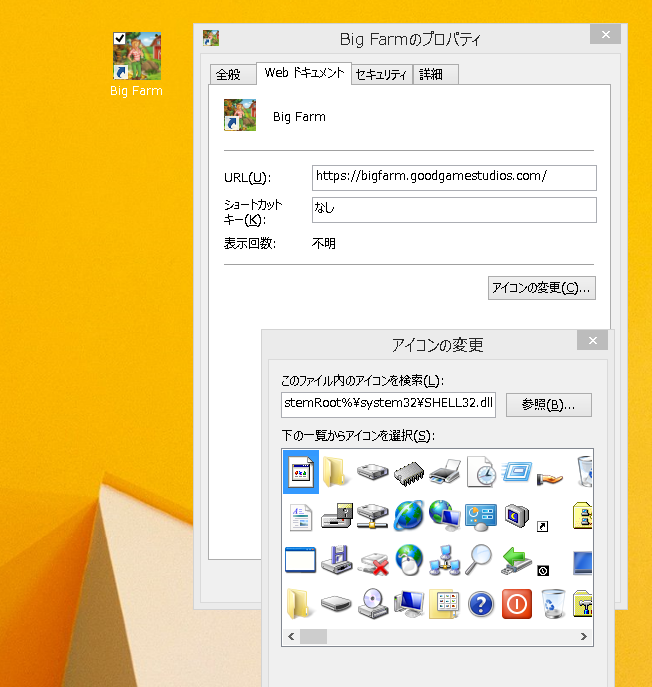Click the URL input field
The width and height of the screenshot is (652, 687).
coord(454,177)
